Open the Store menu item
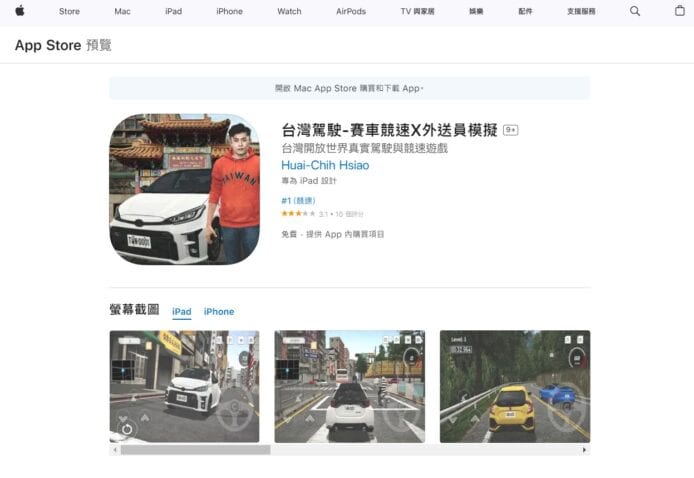The width and height of the screenshot is (694, 478). point(69,12)
